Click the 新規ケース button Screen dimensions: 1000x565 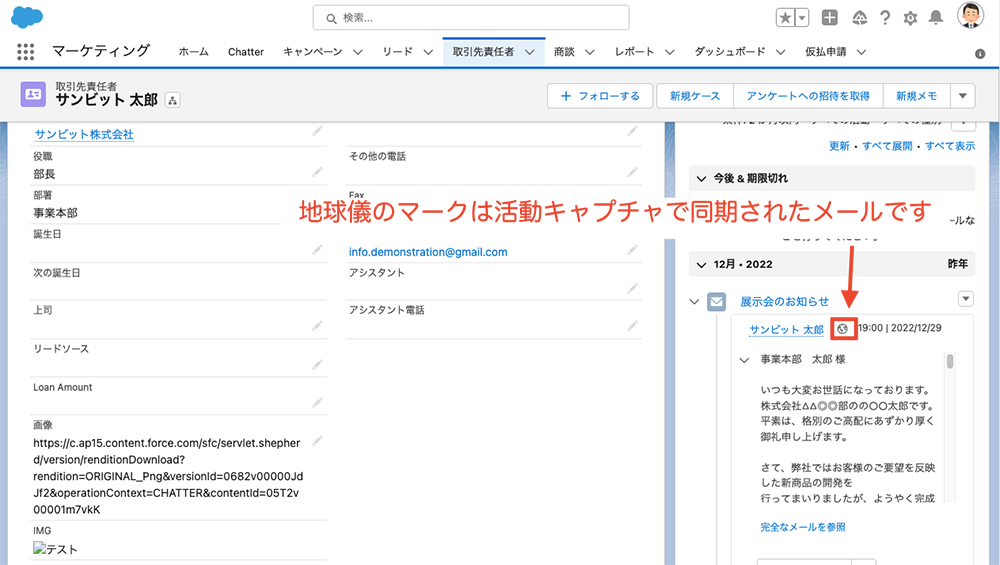coord(695,96)
